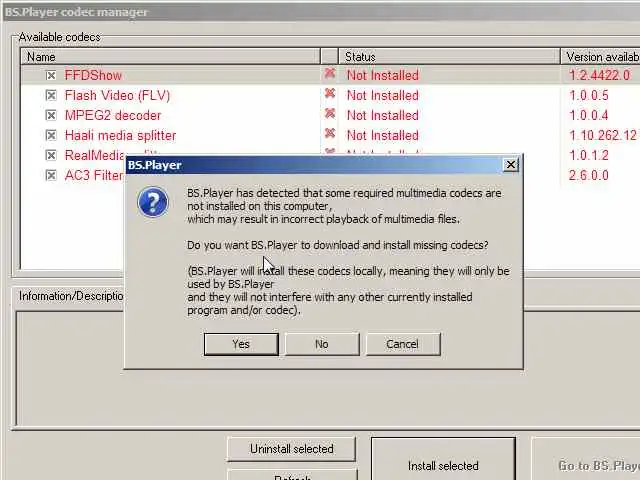The width and height of the screenshot is (640, 480).
Task: Sort codecs by the Status column header
Action: [x=449, y=57]
